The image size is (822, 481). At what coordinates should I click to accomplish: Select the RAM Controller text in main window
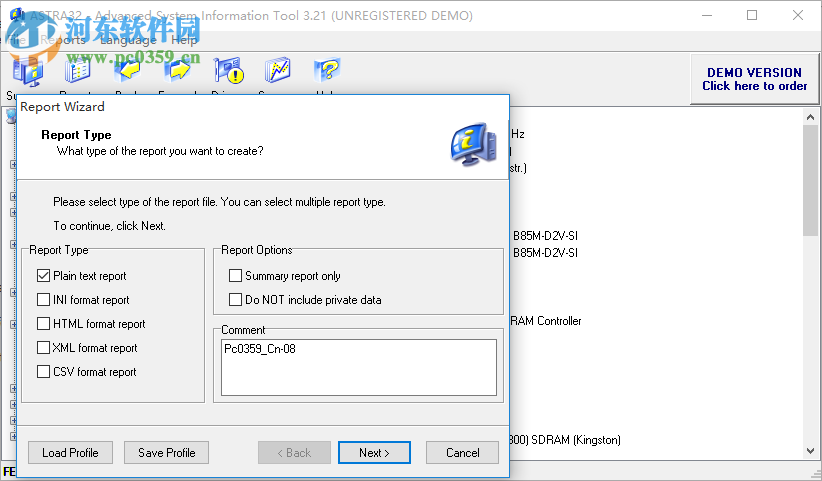[546, 321]
